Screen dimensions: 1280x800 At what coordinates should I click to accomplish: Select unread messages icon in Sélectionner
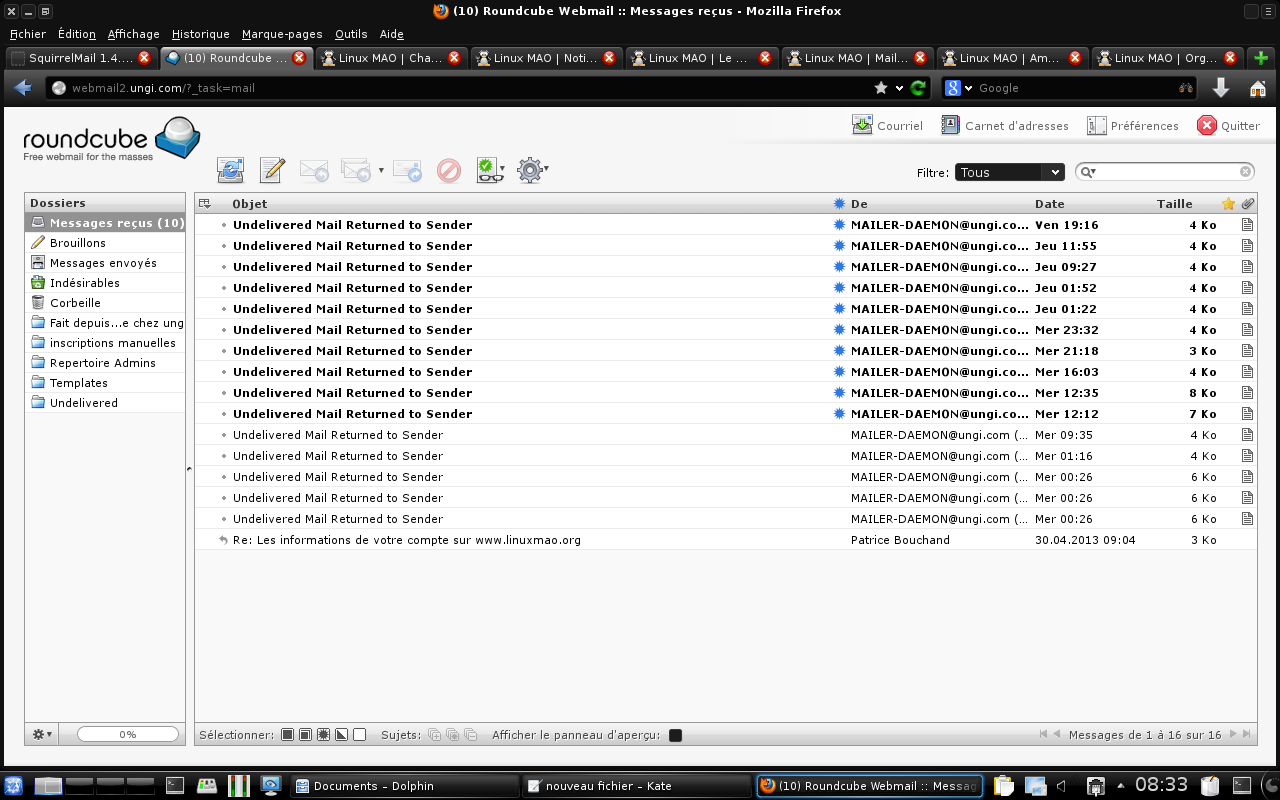pos(324,735)
